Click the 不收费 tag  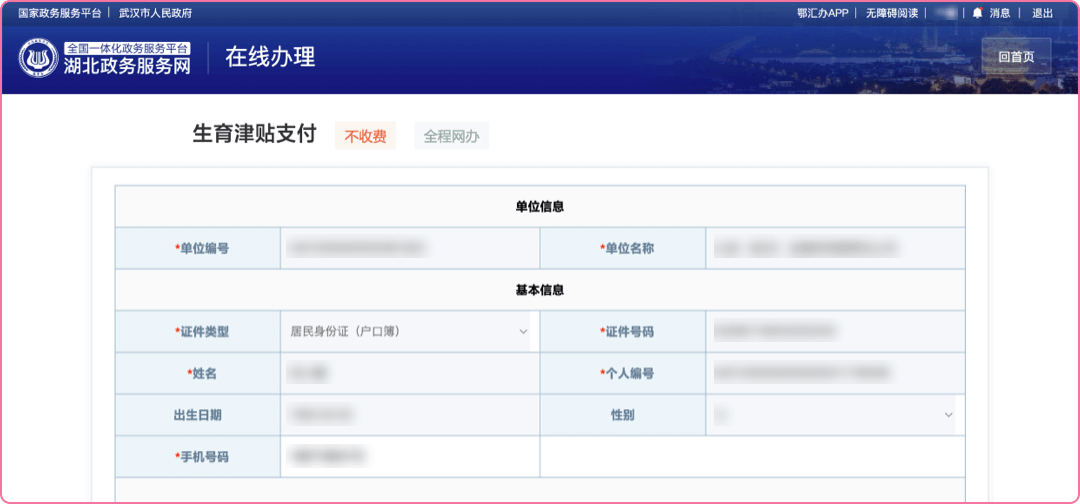click(365, 136)
